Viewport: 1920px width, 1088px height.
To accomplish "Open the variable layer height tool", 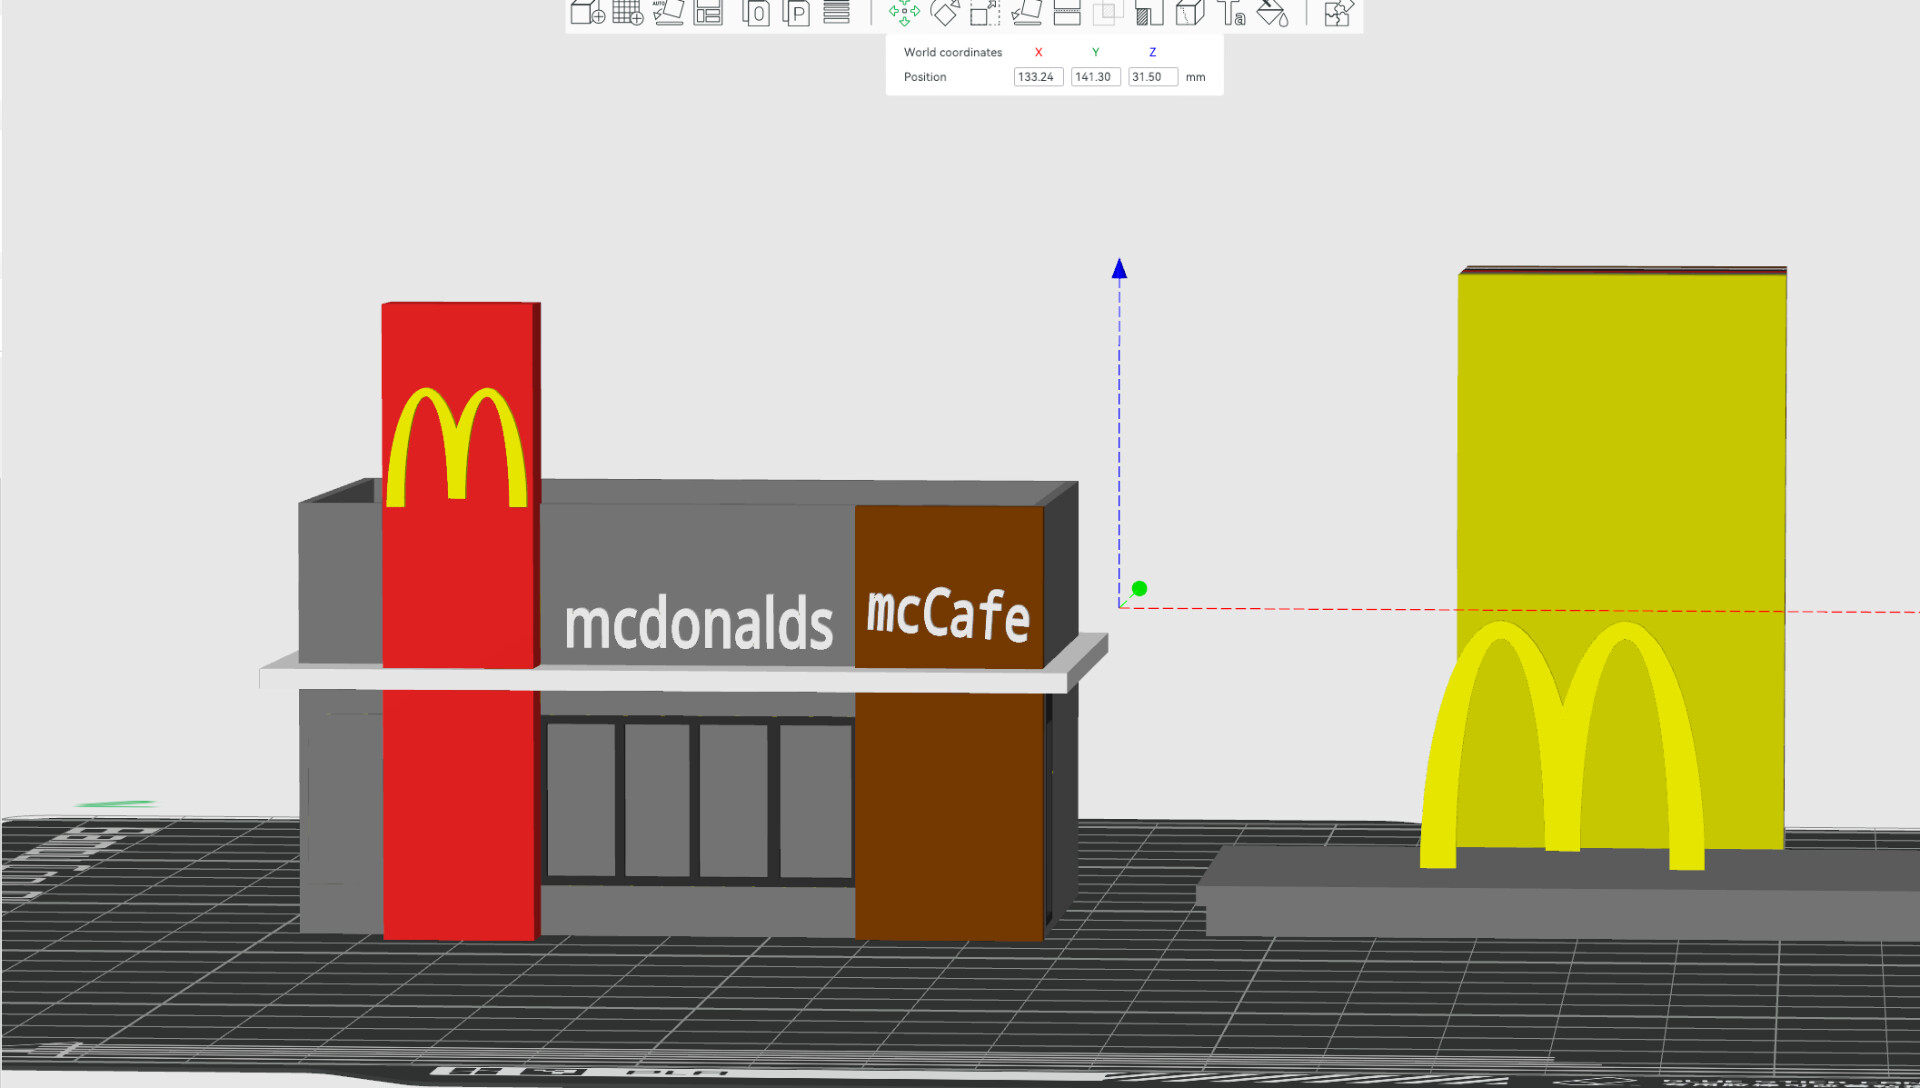I will point(836,12).
